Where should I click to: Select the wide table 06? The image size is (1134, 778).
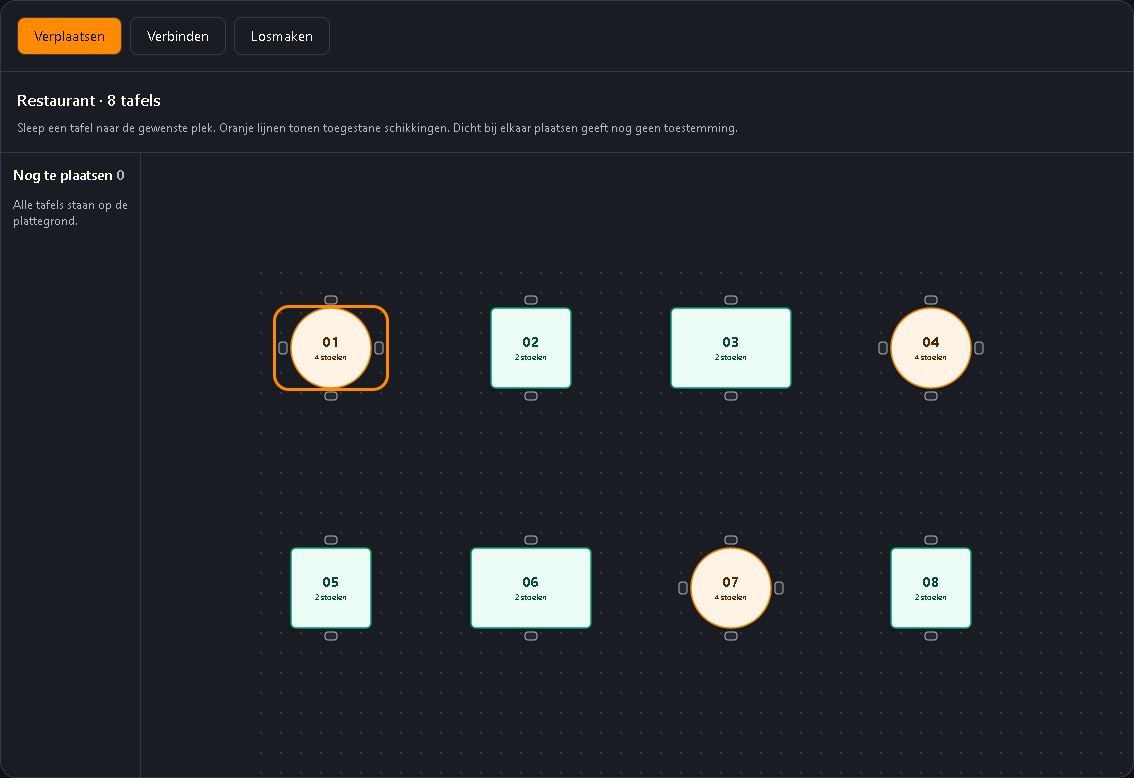[531, 588]
